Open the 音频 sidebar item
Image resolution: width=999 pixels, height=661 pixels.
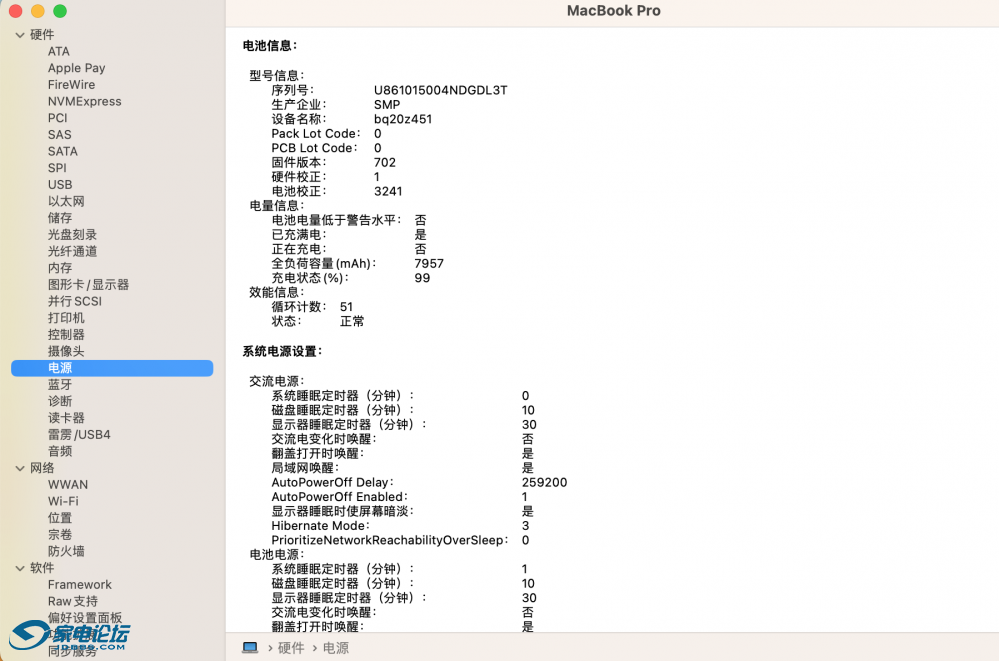pos(60,451)
